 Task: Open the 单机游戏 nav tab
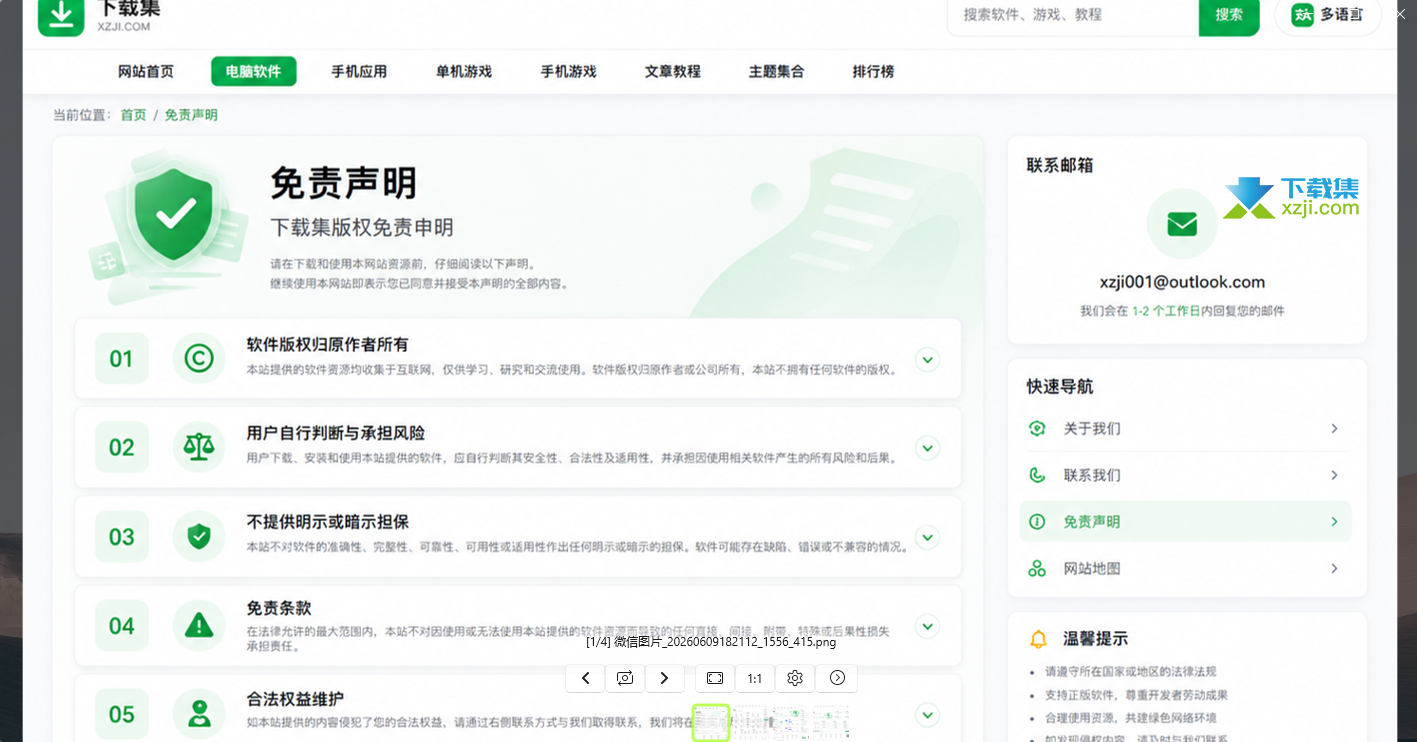click(464, 72)
